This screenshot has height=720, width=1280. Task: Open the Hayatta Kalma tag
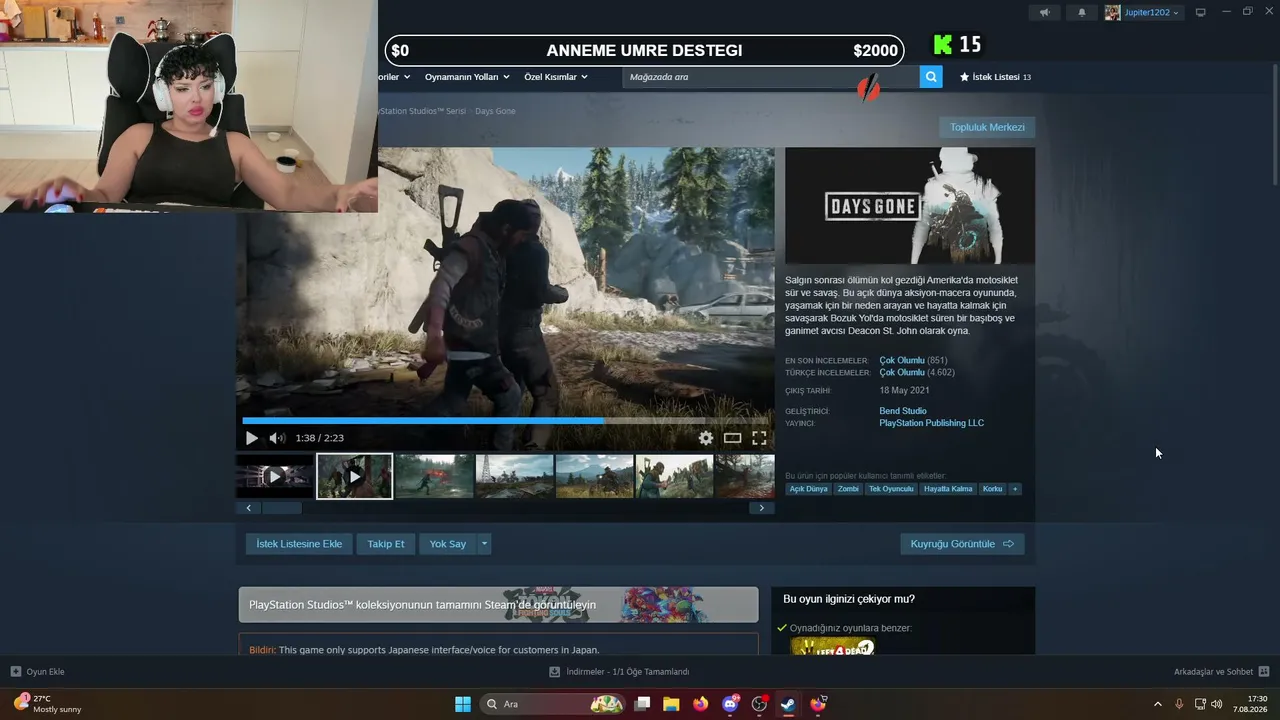coord(948,489)
